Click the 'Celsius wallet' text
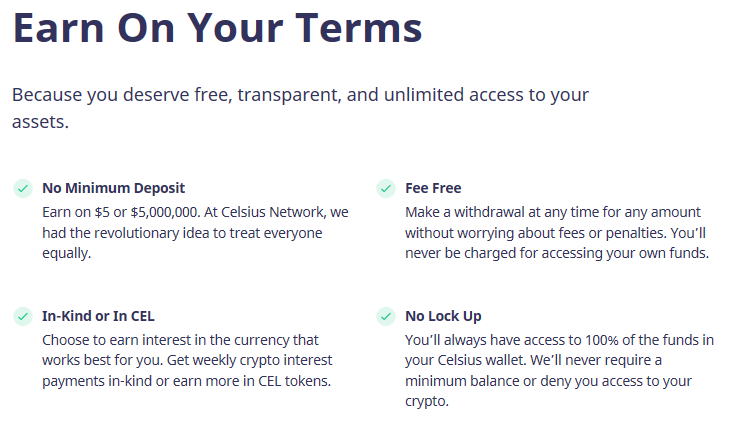 (482, 361)
